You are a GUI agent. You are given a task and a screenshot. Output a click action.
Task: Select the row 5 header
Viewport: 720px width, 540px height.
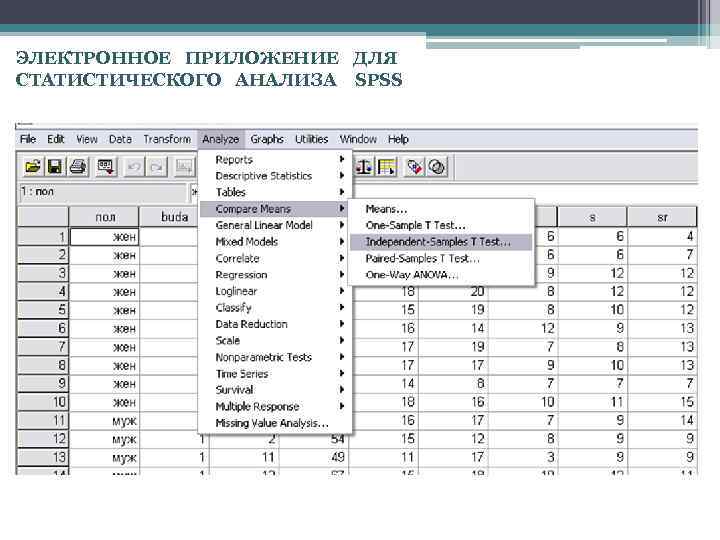[43, 310]
